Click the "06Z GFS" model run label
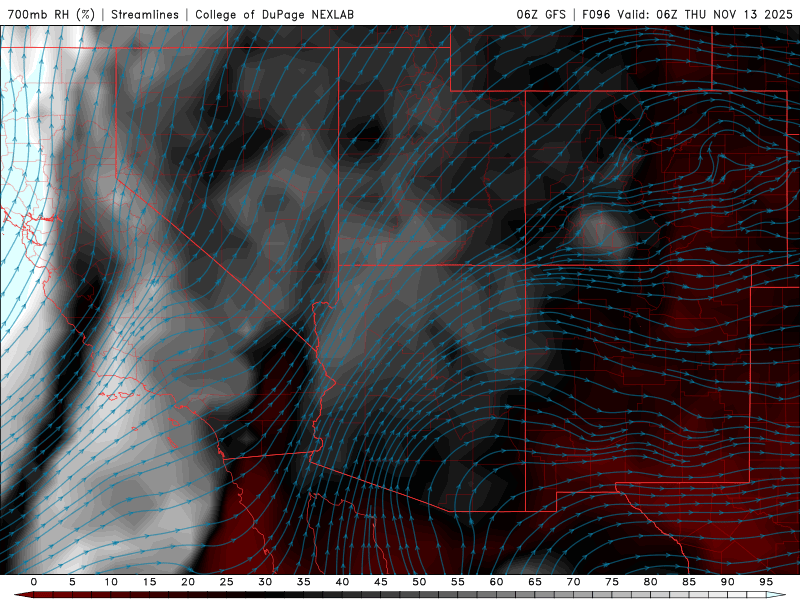 (x=541, y=14)
